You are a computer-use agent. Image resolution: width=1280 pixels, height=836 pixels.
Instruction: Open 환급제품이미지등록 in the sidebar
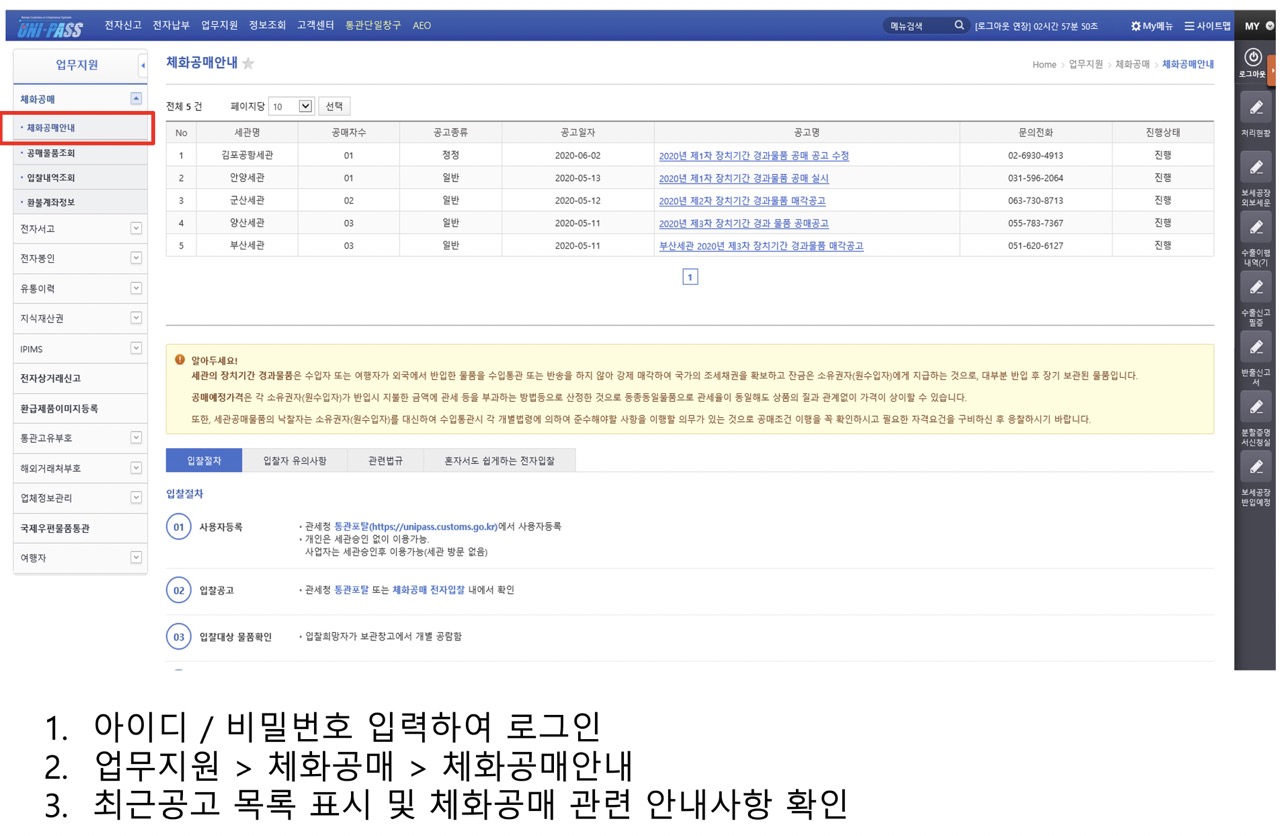pos(59,409)
